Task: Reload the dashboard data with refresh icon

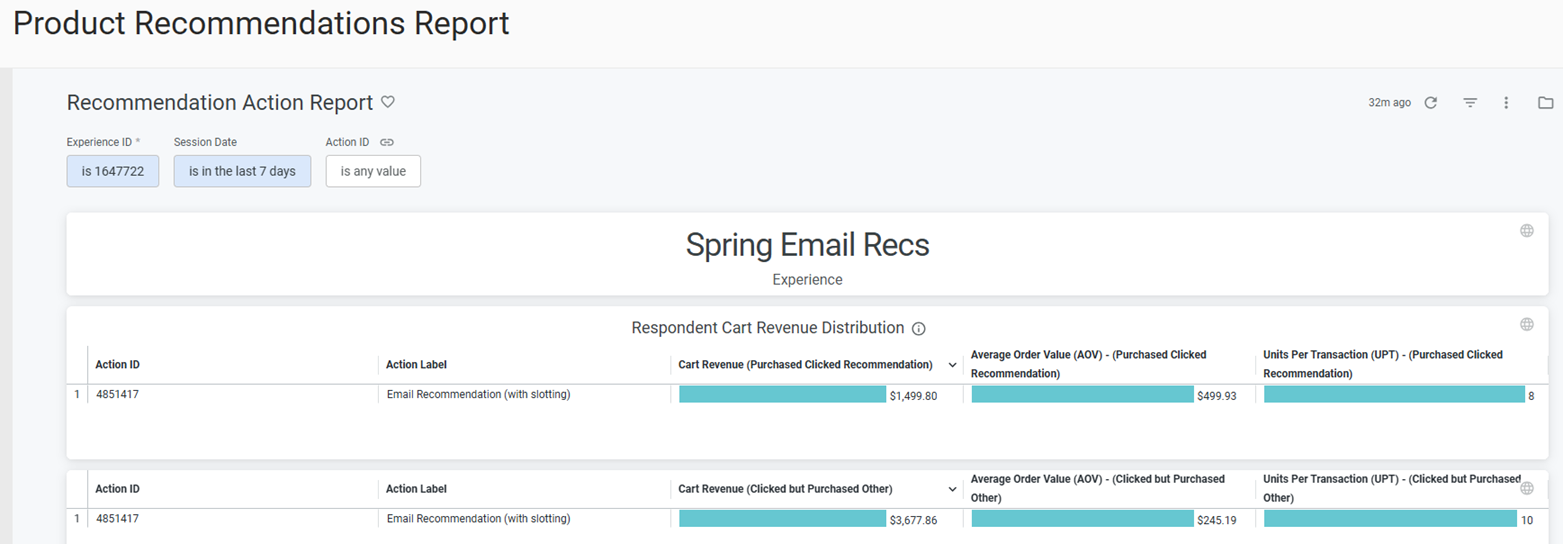Action: (x=1431, y=102)
